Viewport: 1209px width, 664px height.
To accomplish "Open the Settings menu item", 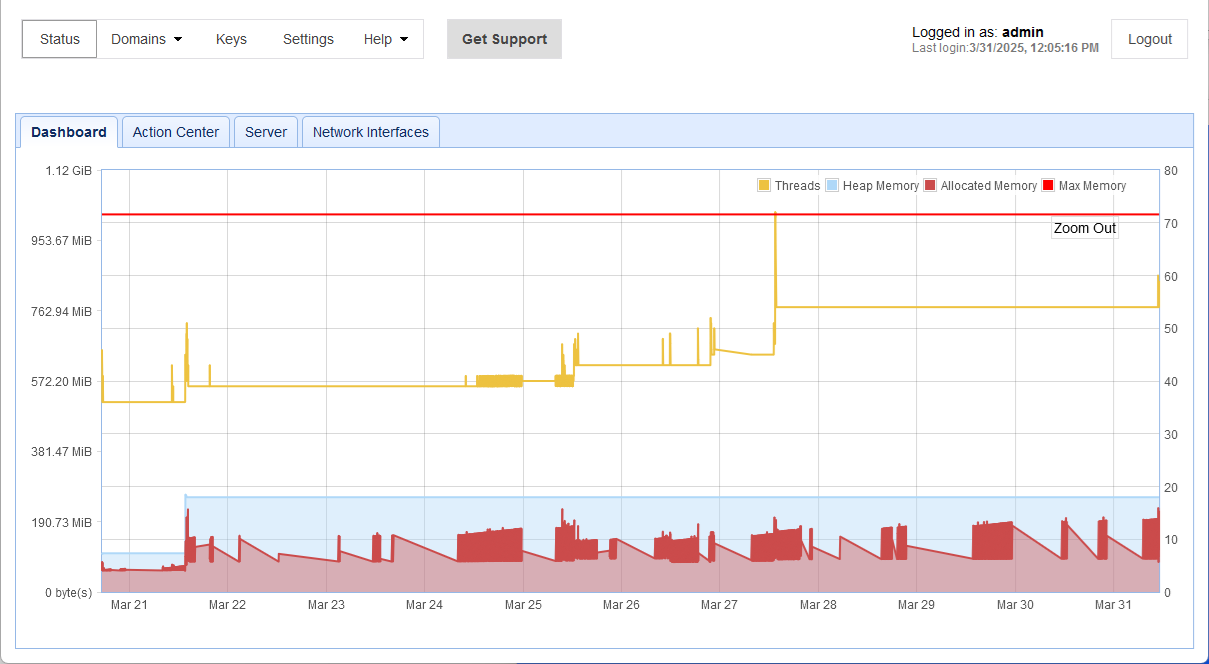I will (308, 39).
